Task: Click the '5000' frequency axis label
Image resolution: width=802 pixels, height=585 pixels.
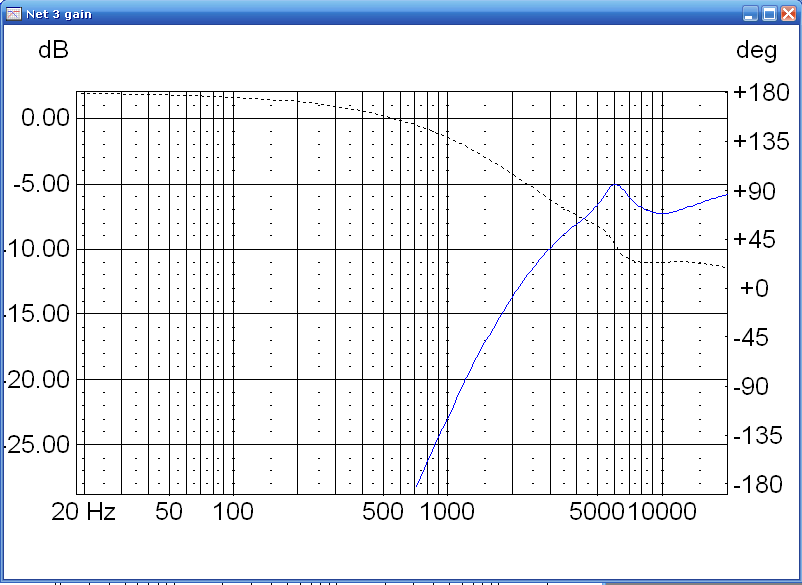Action: [597, 512]
